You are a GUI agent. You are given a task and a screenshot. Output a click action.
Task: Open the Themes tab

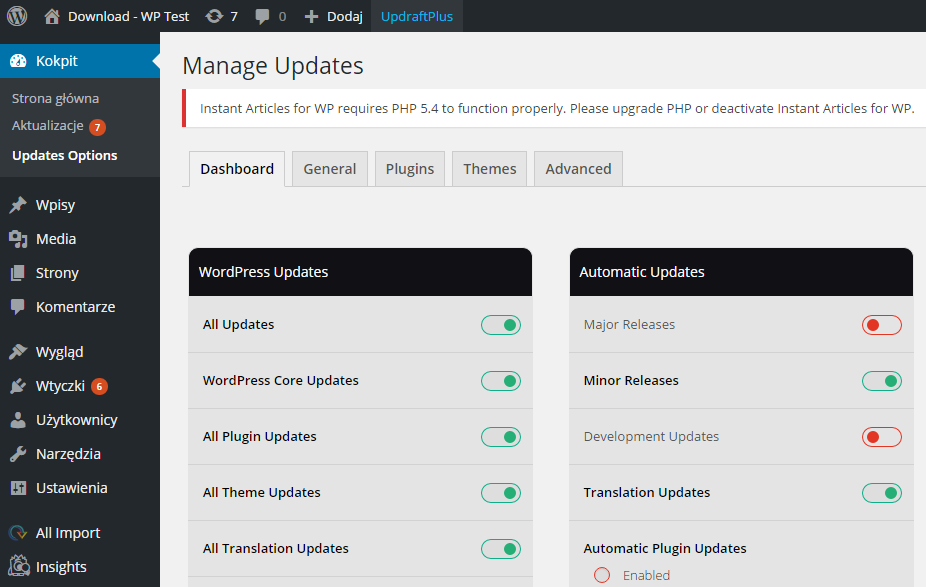click(x=490, y=169)
